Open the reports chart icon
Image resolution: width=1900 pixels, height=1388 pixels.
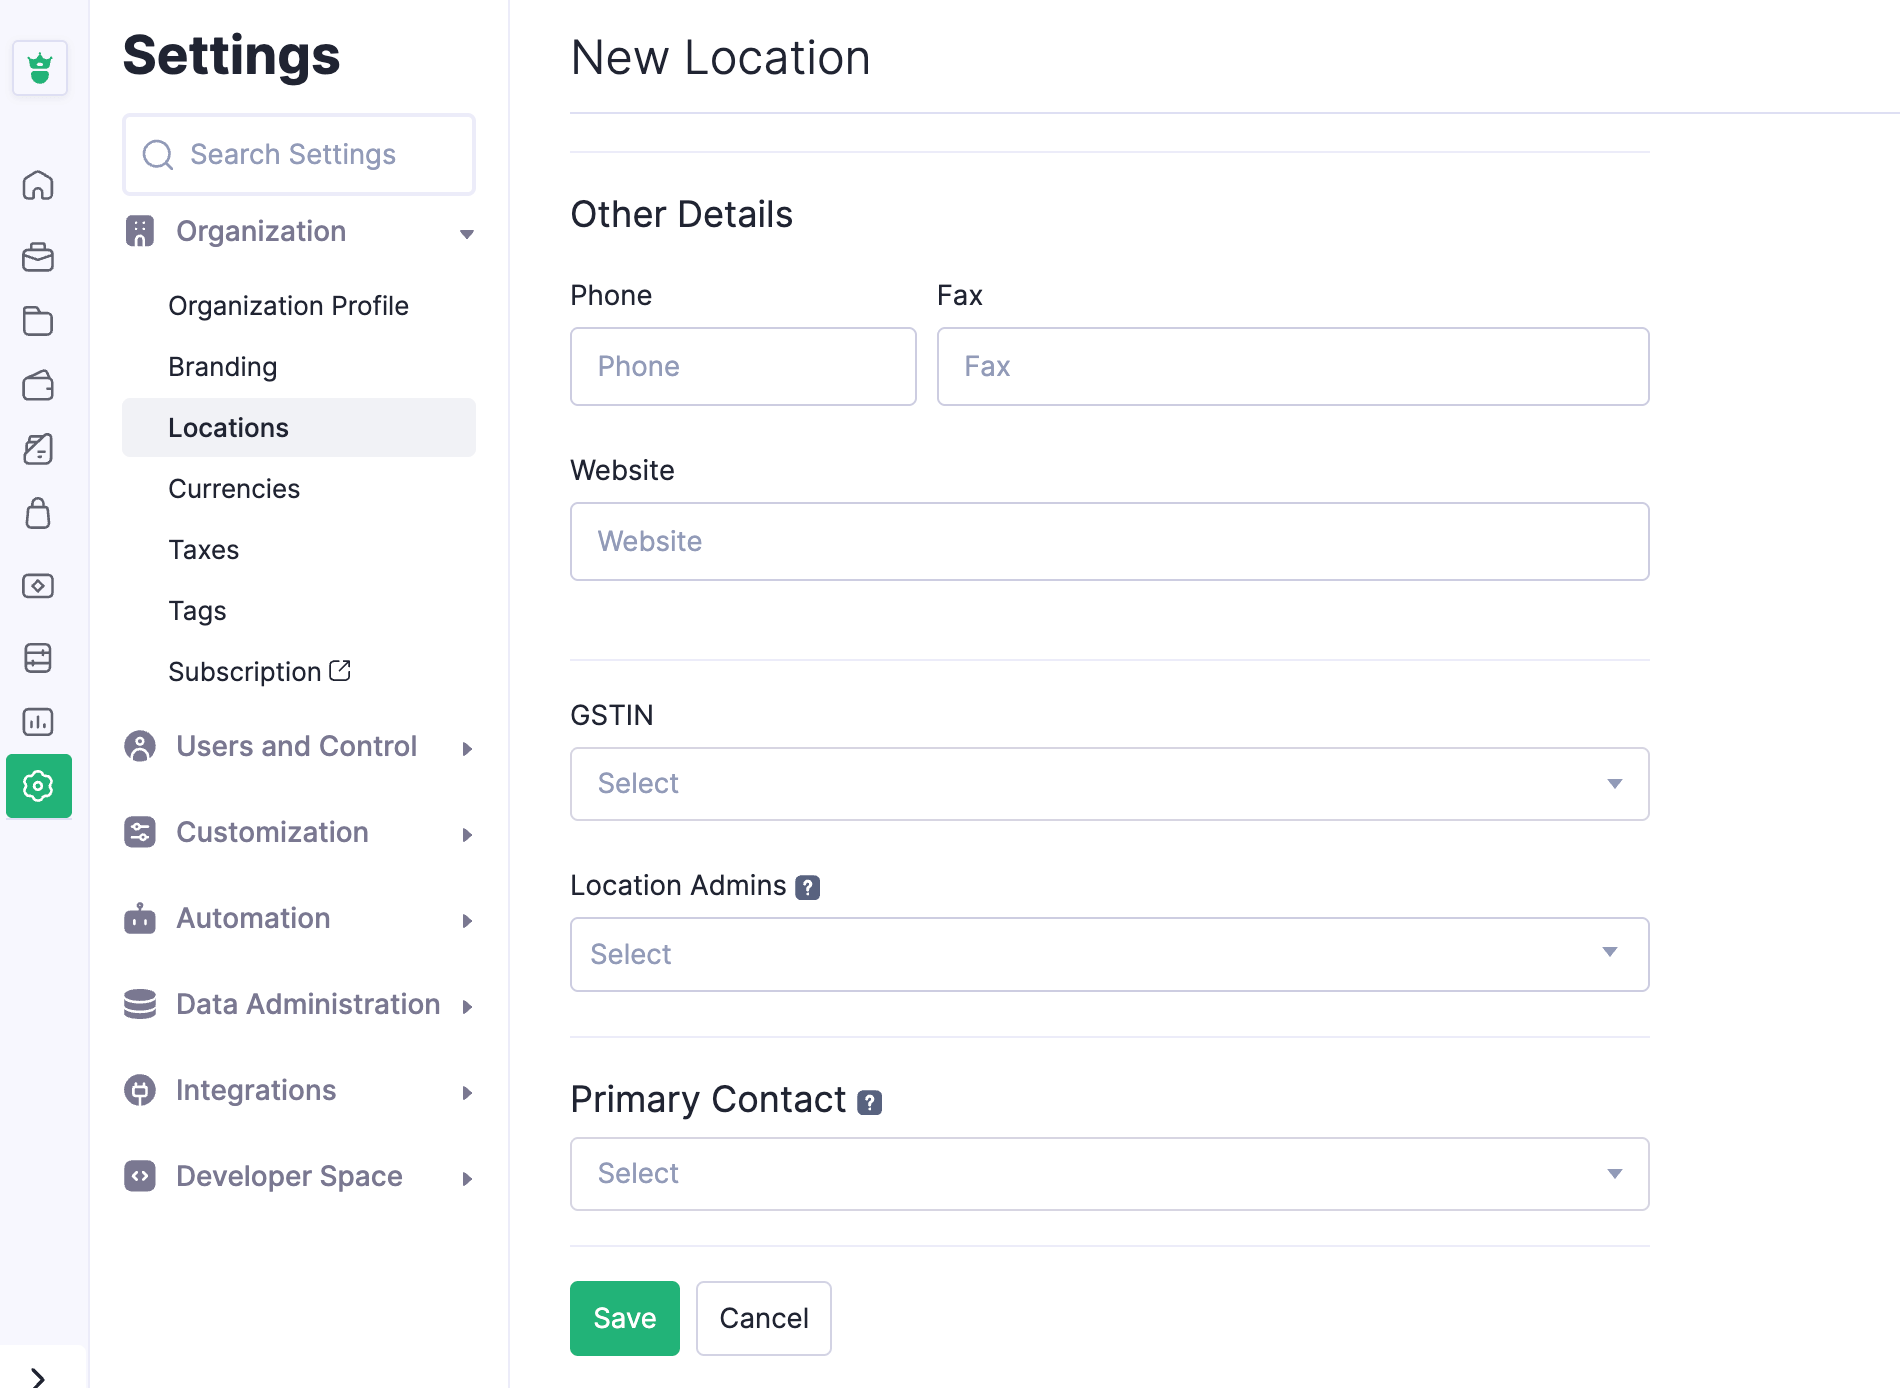tap(38, 722)
